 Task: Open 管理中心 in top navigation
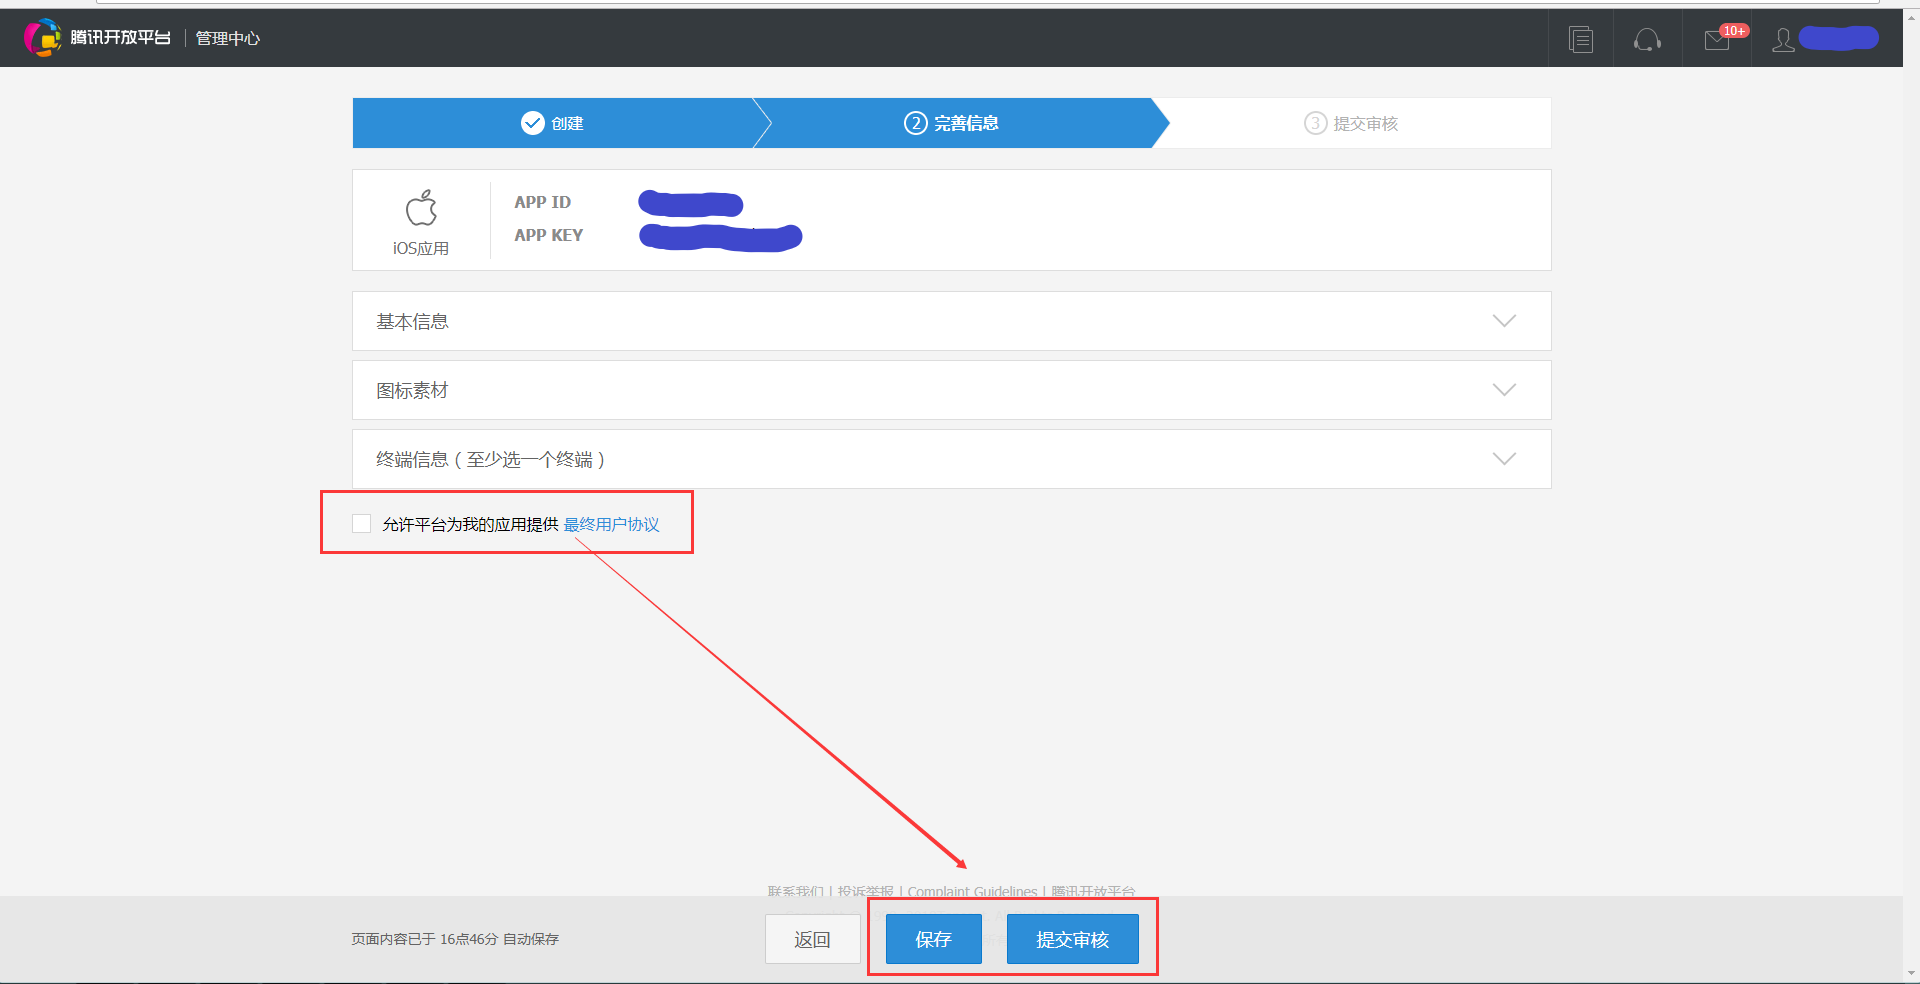click(x=228, y=38)
